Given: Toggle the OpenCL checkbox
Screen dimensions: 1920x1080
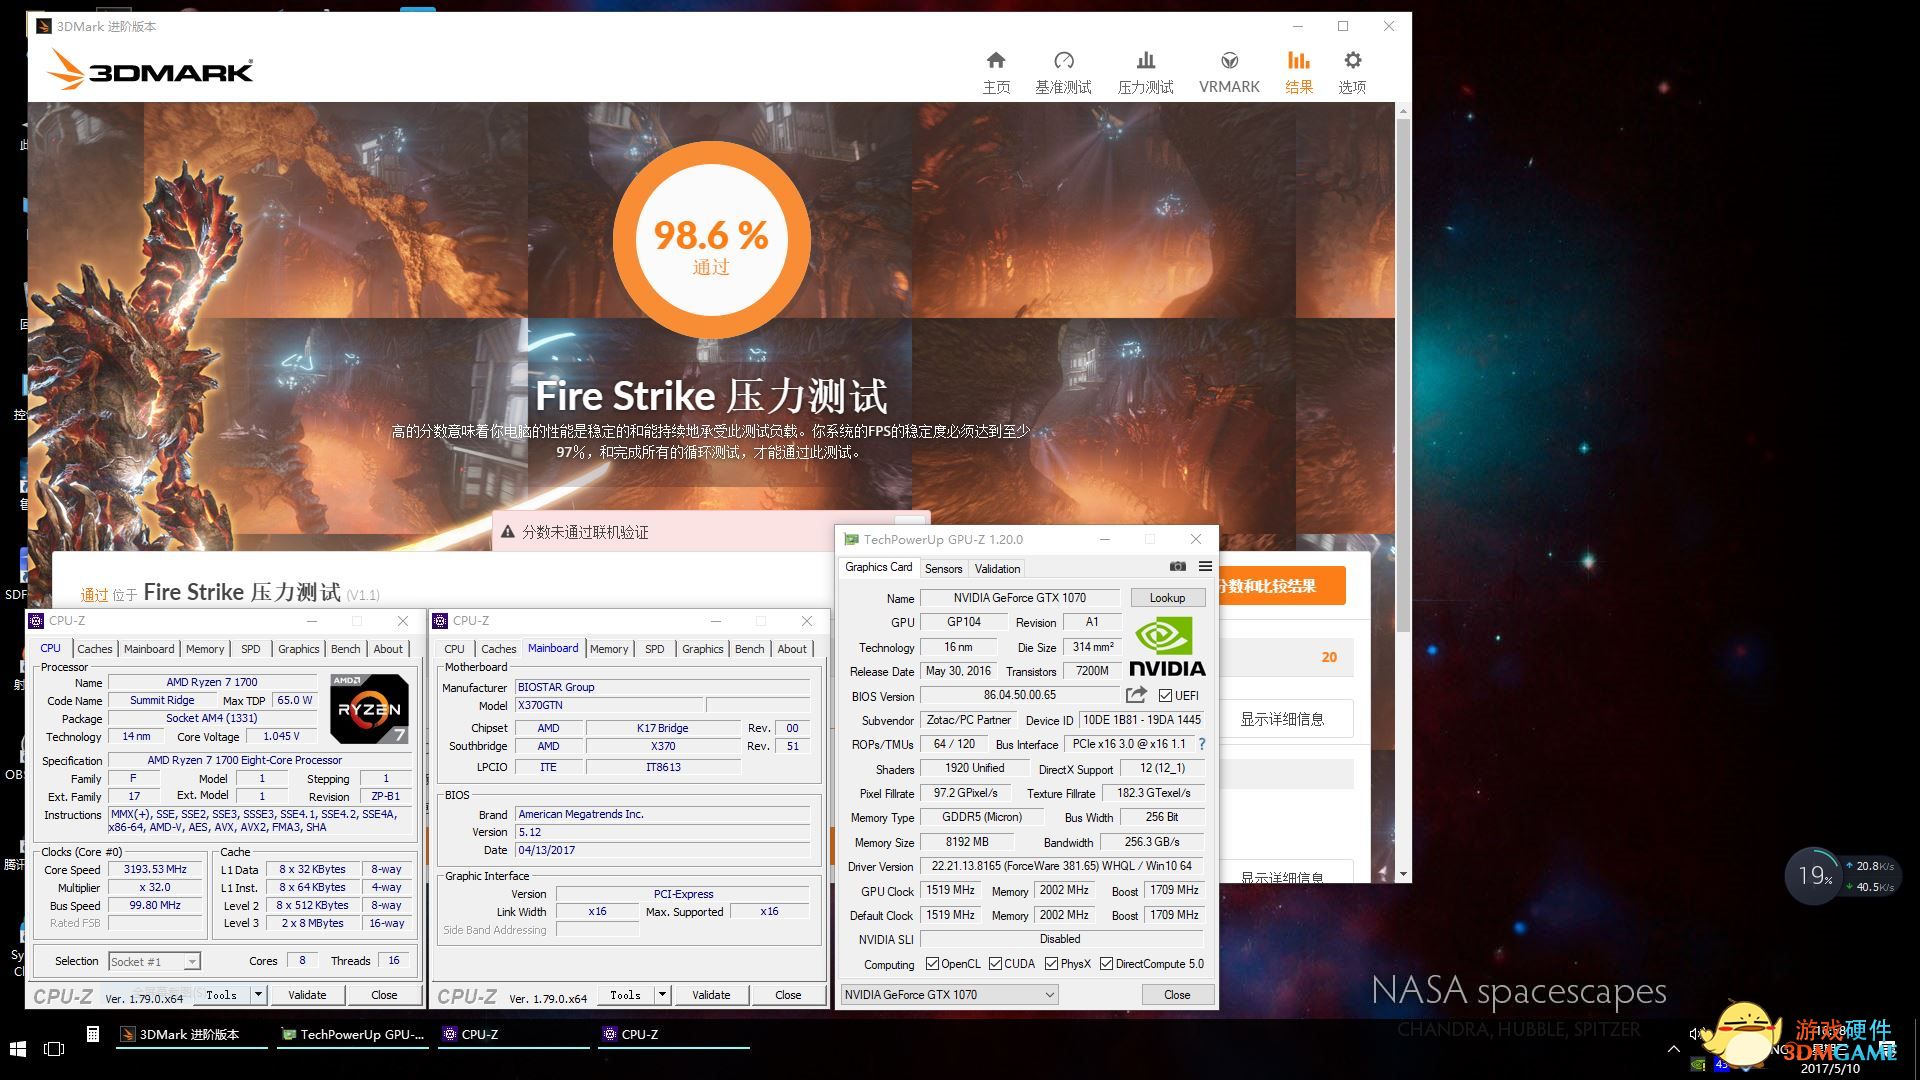Looking at the screenshot, I should tap(932, 964).
